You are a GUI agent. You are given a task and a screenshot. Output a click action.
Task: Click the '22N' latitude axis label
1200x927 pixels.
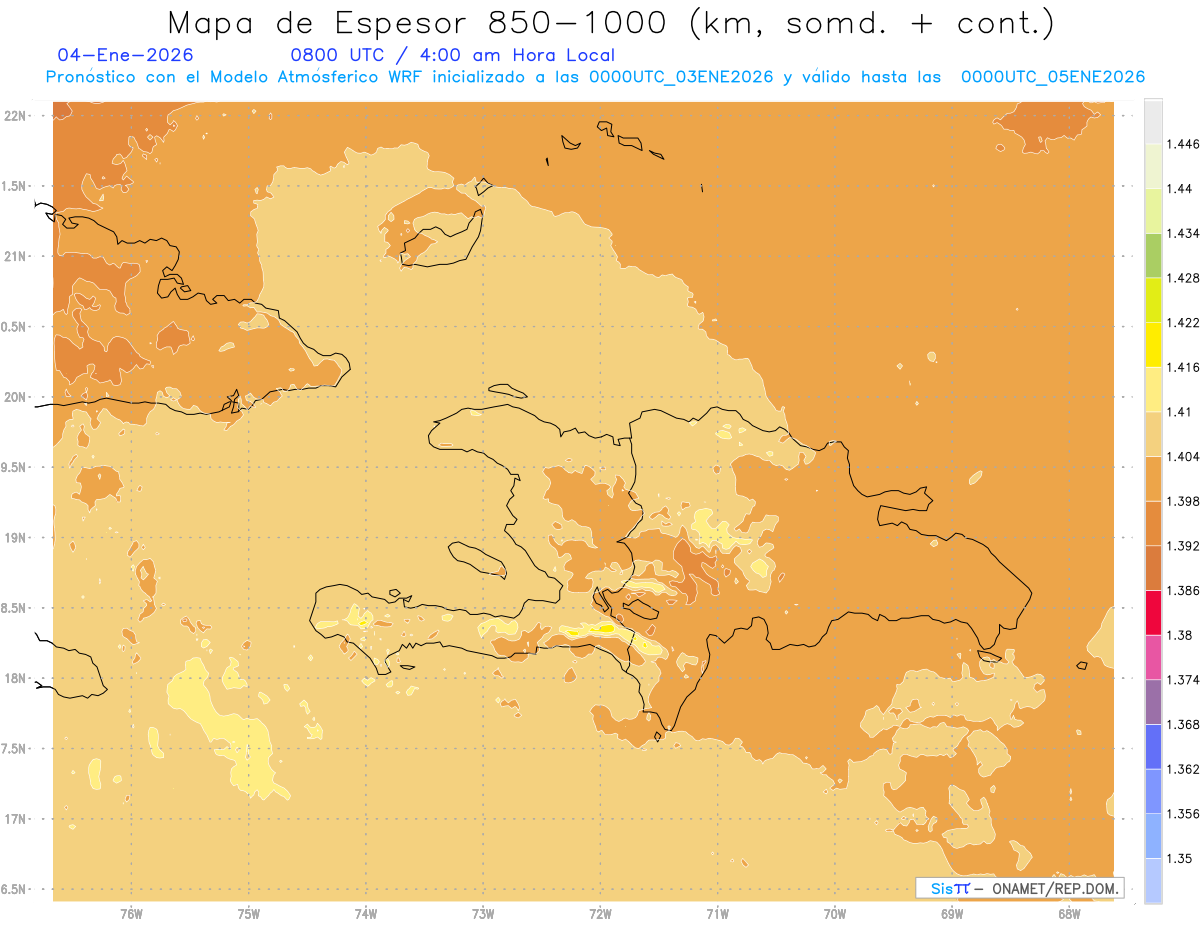click(15, 116)
